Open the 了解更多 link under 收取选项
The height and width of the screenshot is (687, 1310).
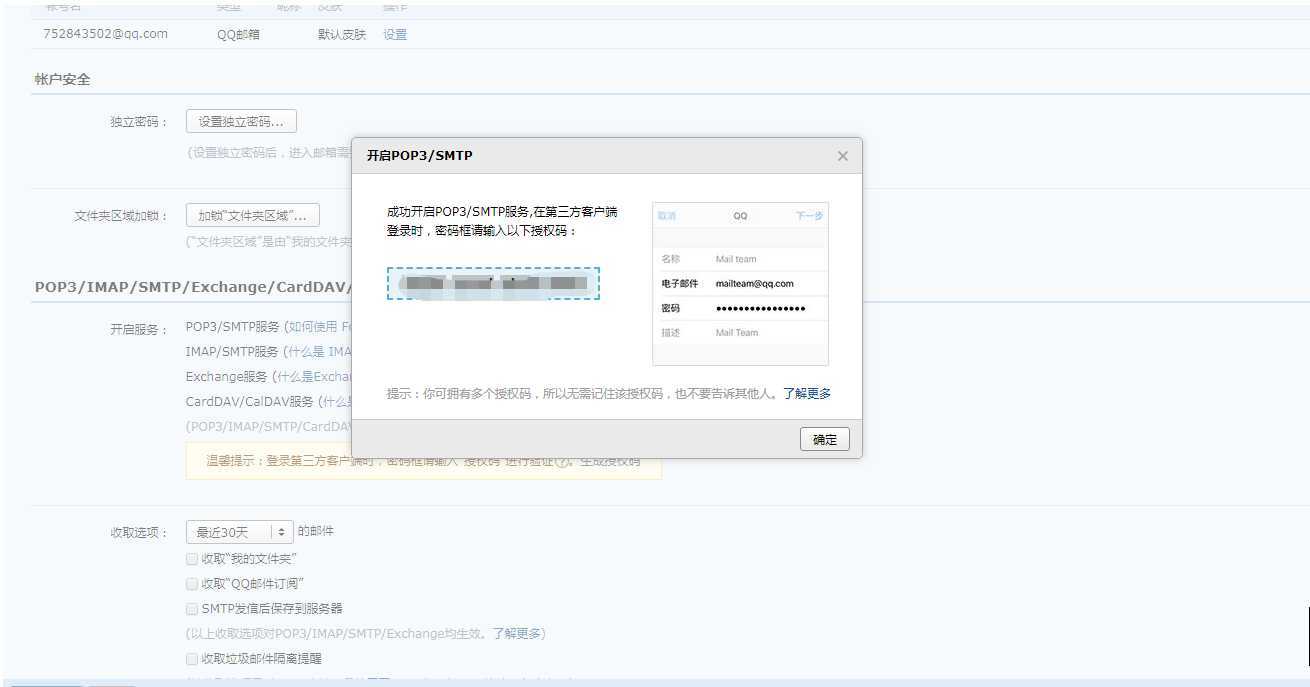516,633
